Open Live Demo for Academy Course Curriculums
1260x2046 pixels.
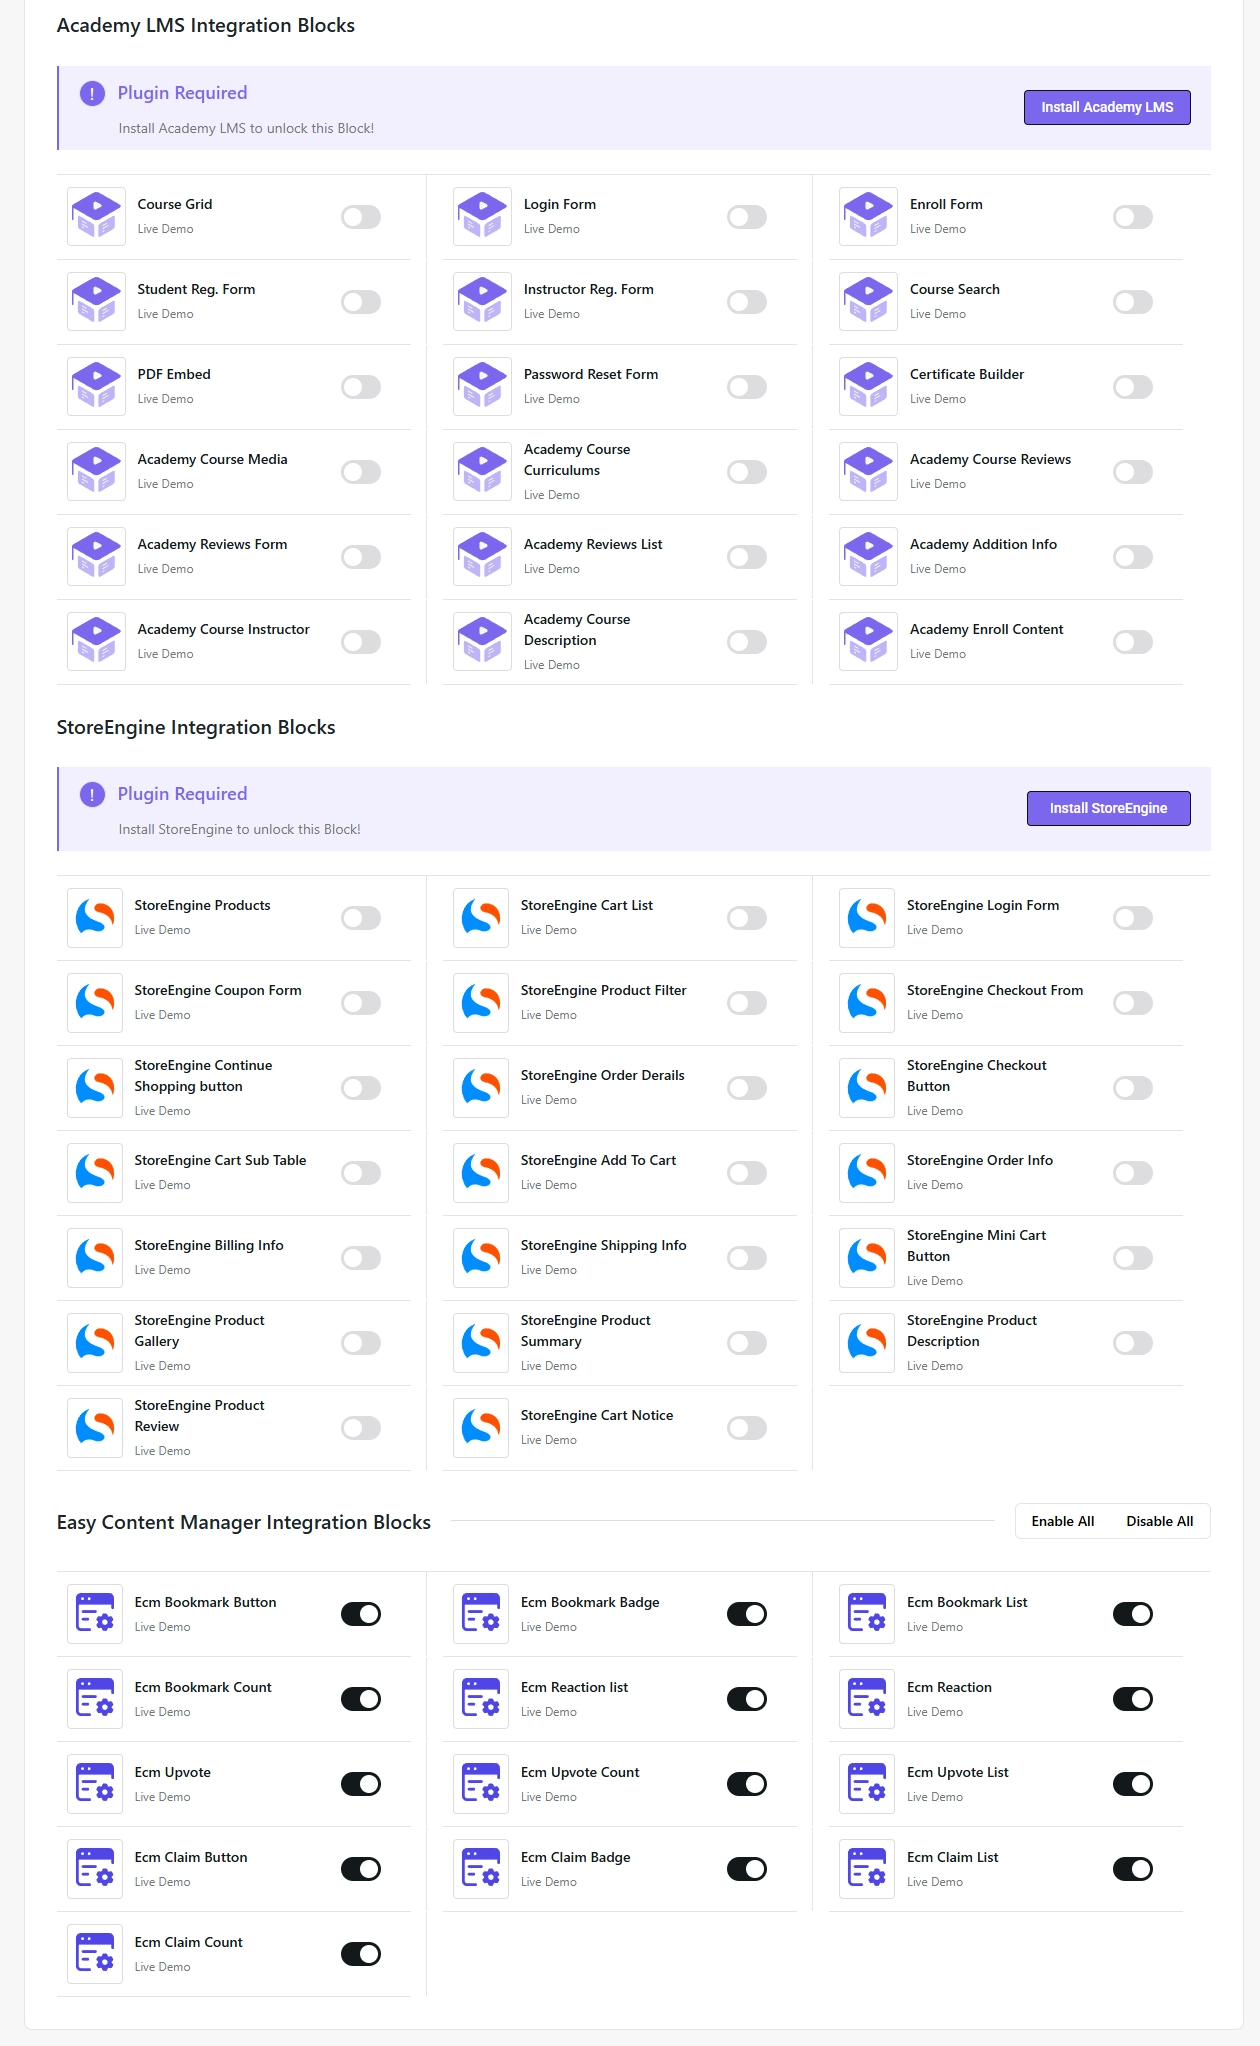pyautogui.click(x=551, y=495)
